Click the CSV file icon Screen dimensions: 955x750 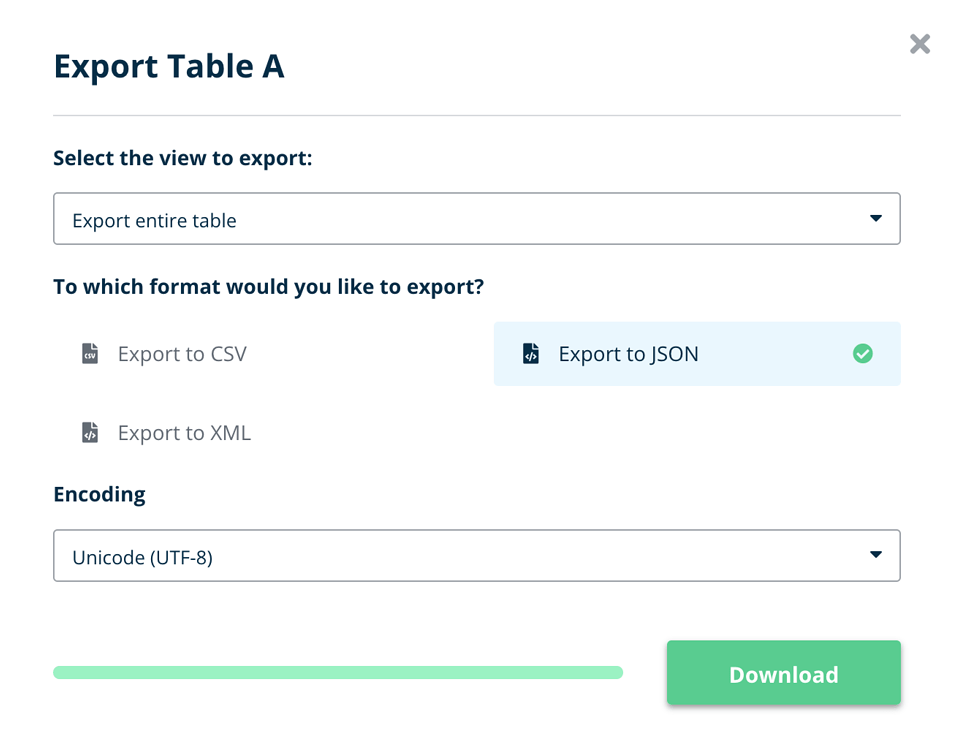(x=90, y=353)
